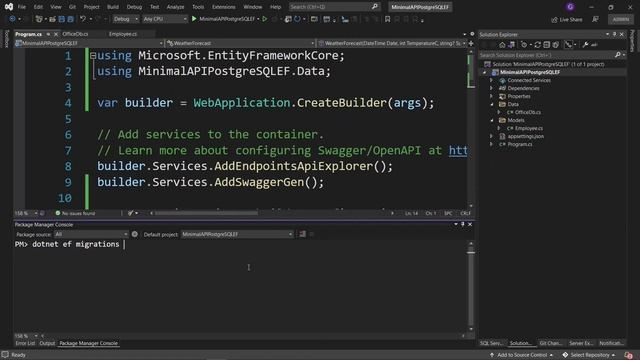The height and width of the screenshot is (360, 640).
Task: Collapse the Models folder
Action: (491, 120)
